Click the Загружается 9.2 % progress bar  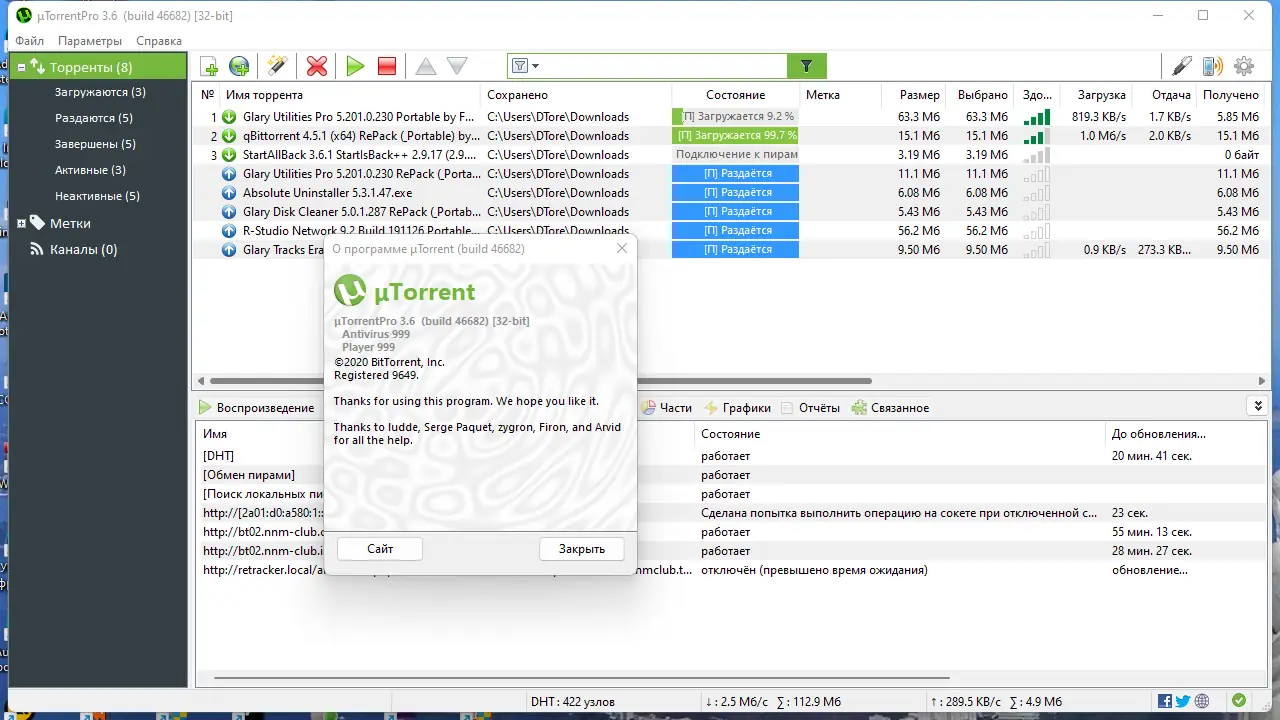tap(735, 117)
